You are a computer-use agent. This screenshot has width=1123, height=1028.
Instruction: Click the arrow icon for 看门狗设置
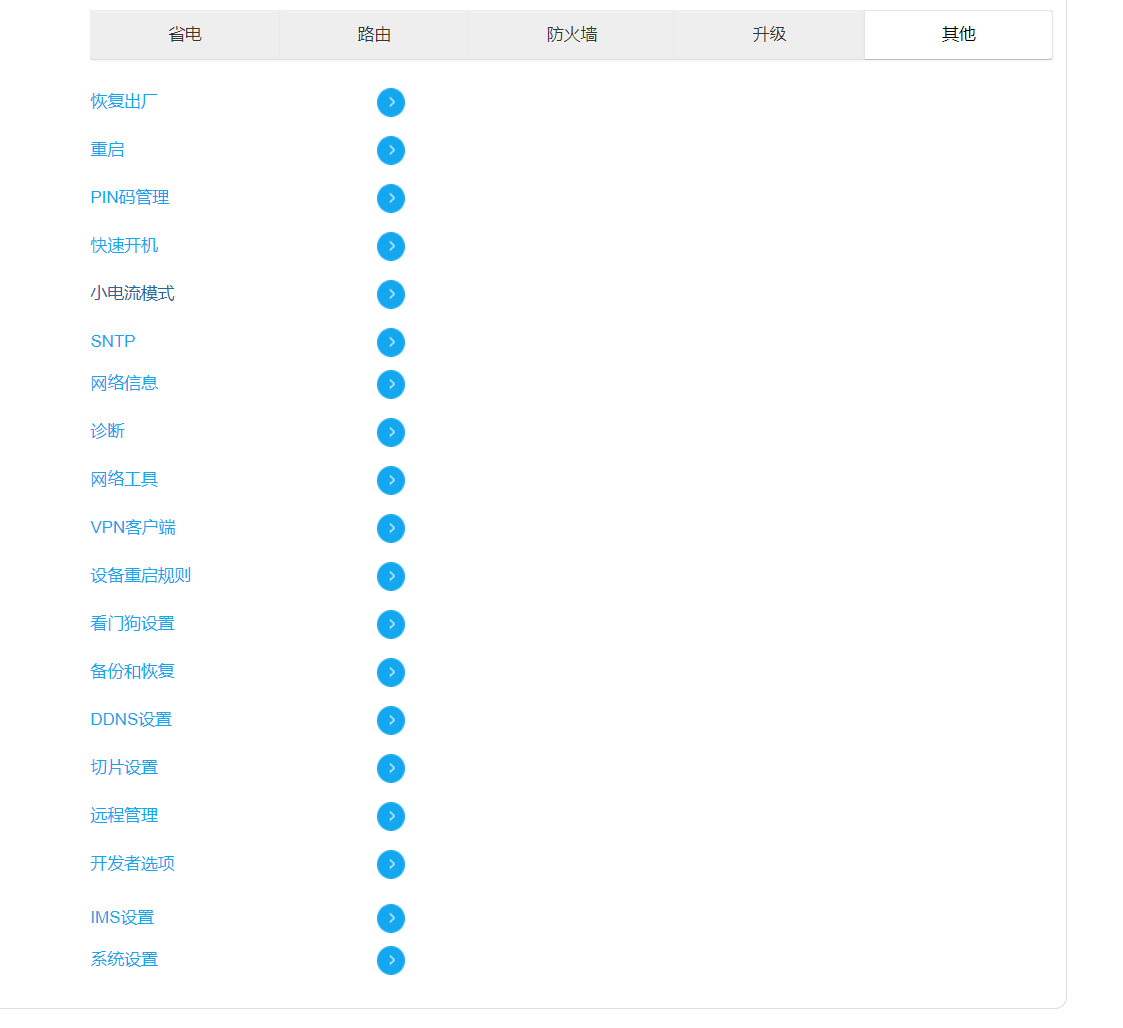click(x=391, y=624)
